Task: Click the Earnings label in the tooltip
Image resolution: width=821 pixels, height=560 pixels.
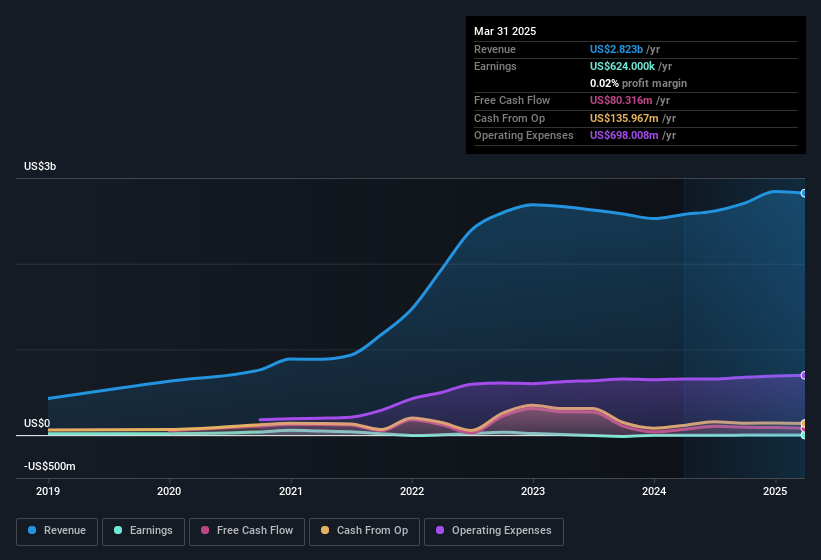Action: pos(495,66)
